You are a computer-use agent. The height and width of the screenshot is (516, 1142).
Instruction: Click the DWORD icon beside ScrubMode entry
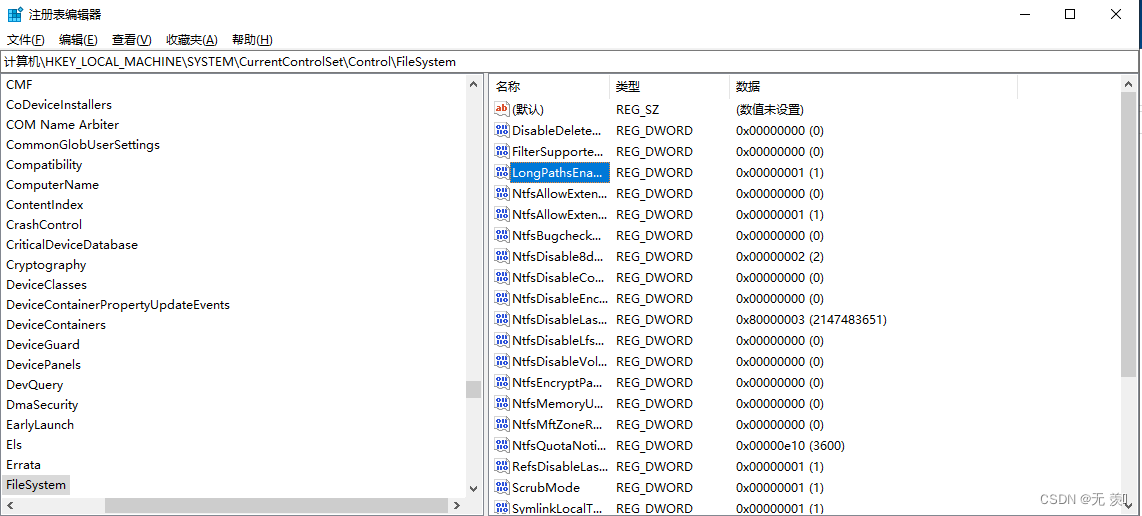pos(502,487)
